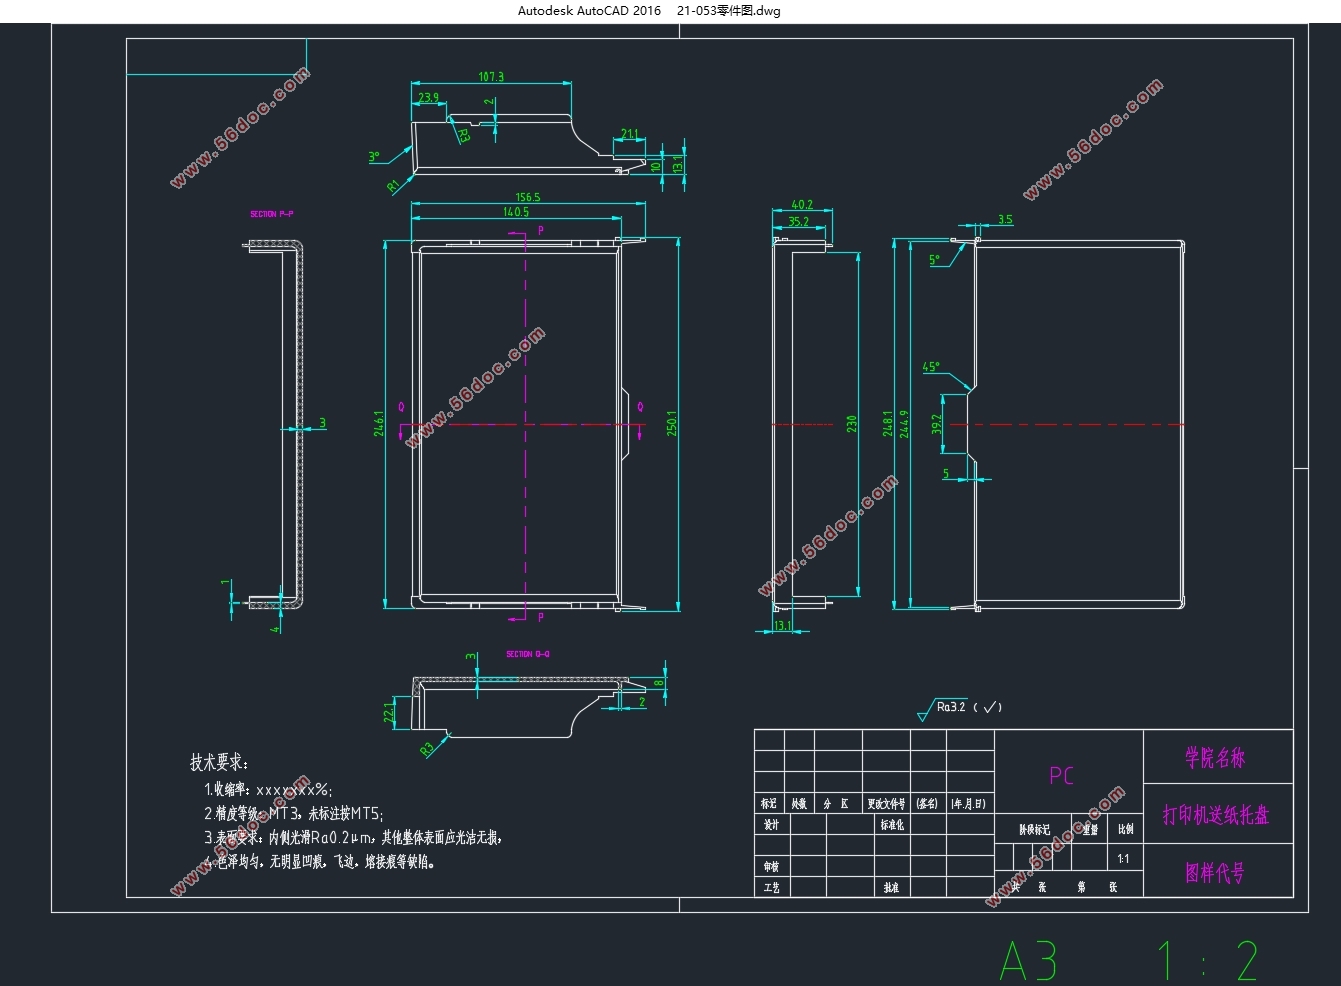1341x986 pixels.
Task: Select the R1 radius callout
Action: (393, 185)
